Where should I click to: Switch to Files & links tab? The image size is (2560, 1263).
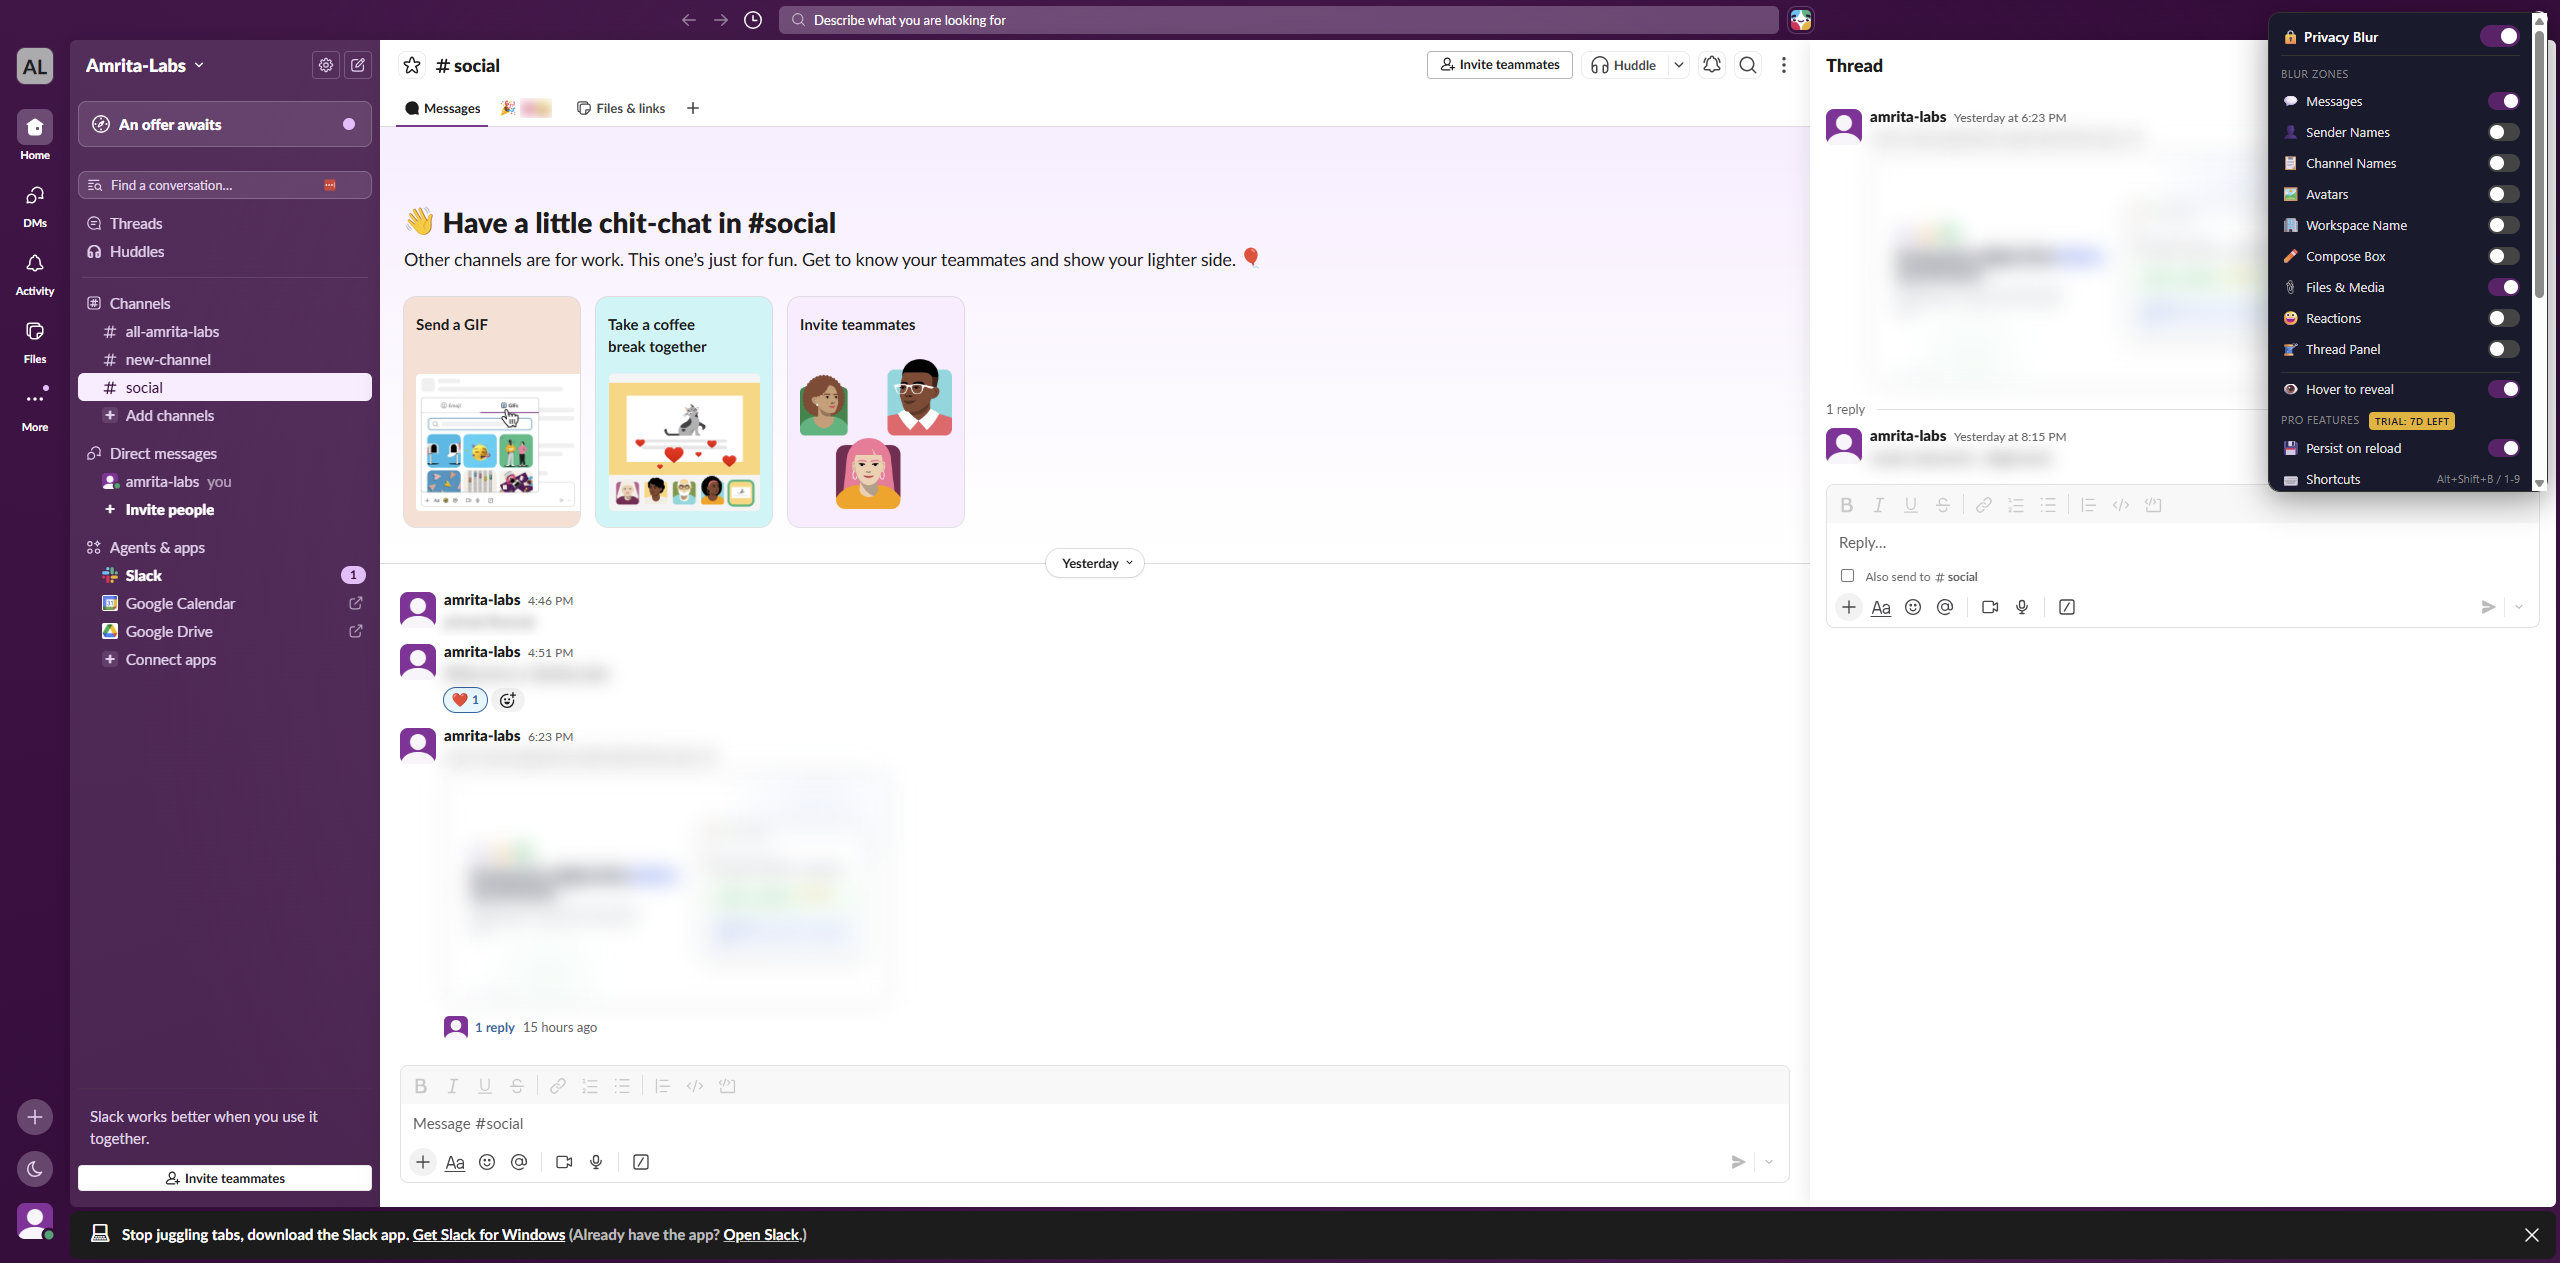tap(621, 108)
